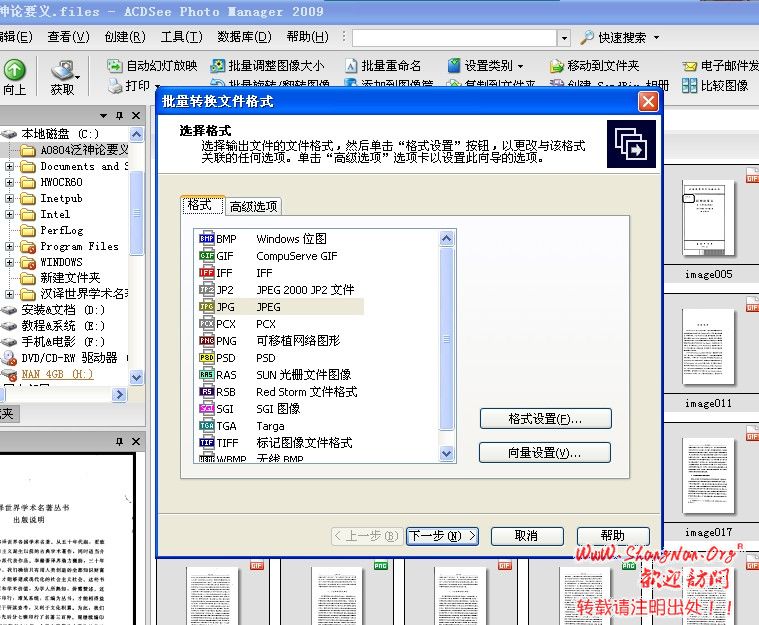Pick the IFF format entry
759x625 pixels.
280,273
